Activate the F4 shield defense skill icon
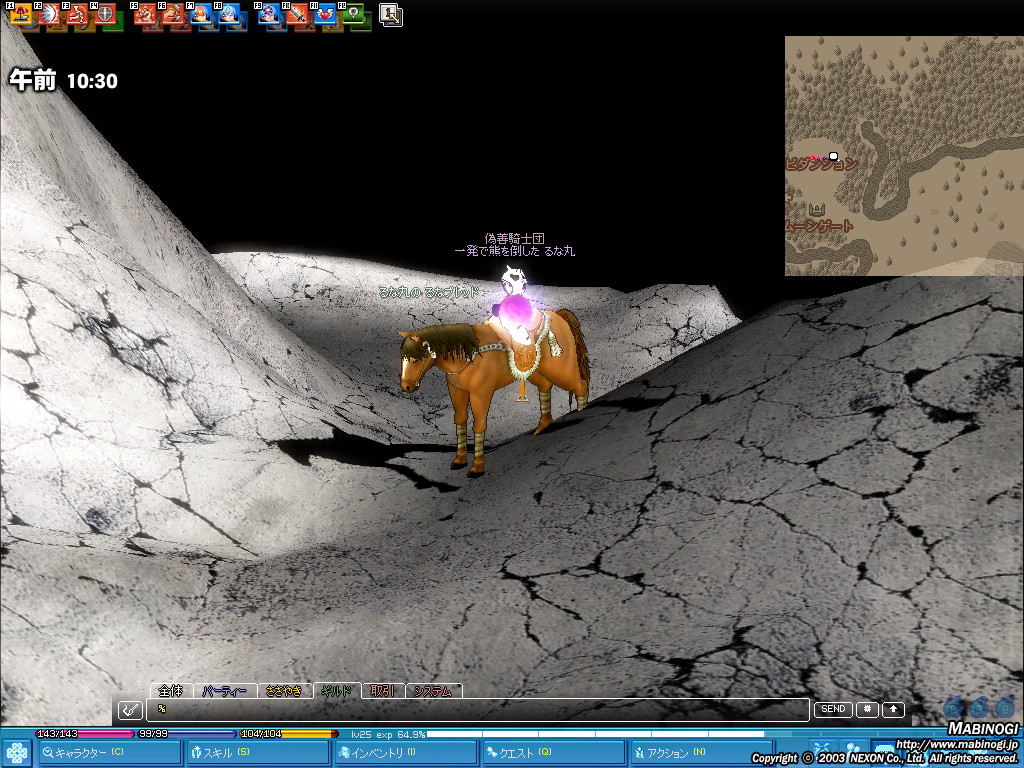The image size is (1024, 768). [x=104, y=15]
